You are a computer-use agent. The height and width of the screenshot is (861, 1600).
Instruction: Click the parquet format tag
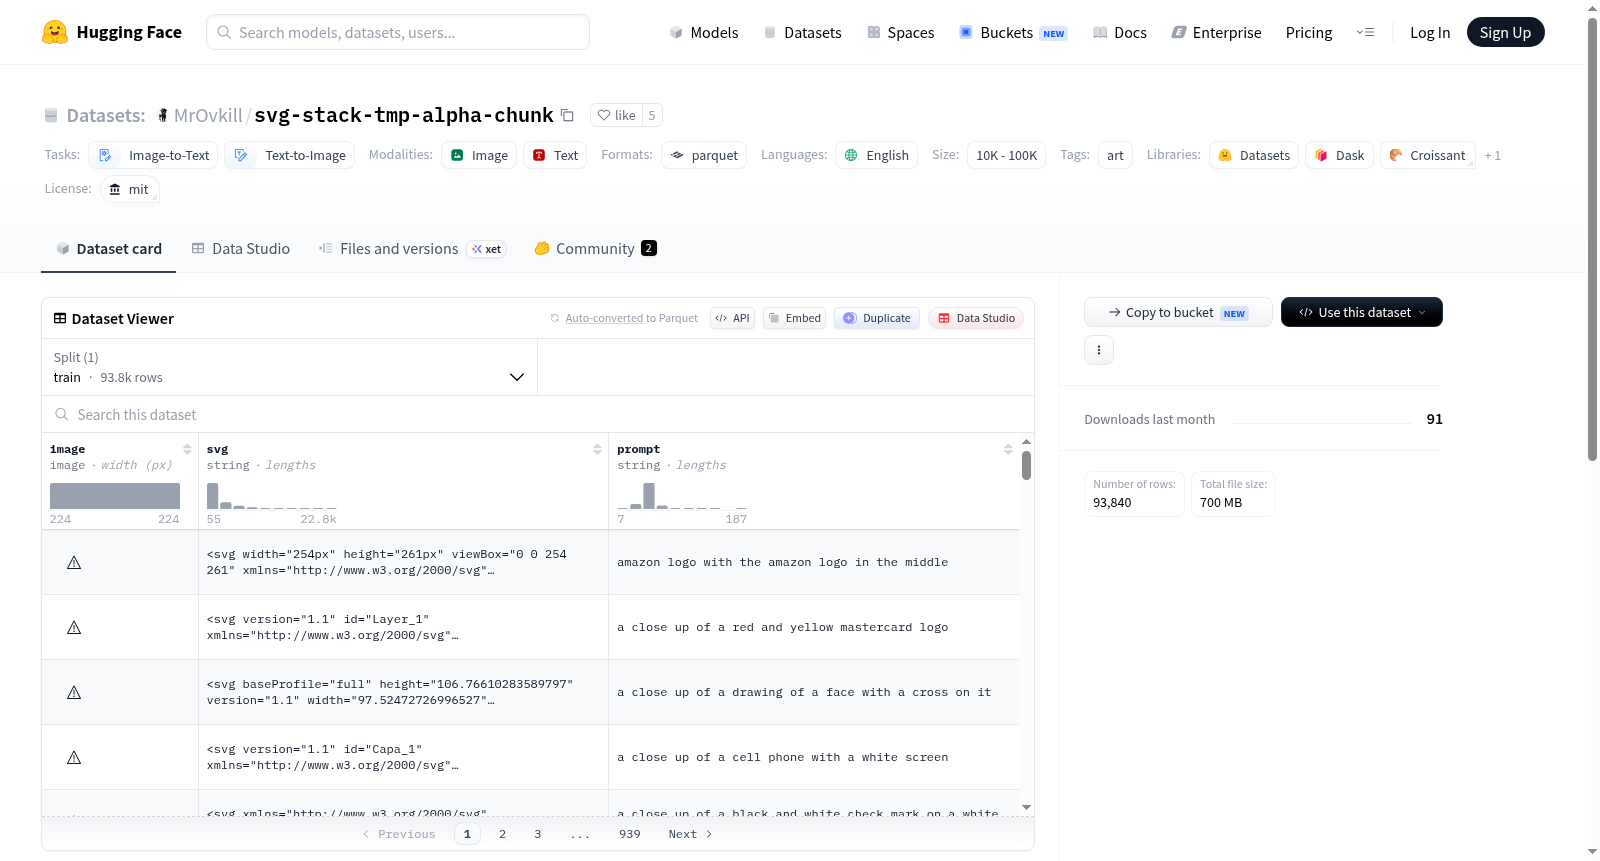pos(704,155)
